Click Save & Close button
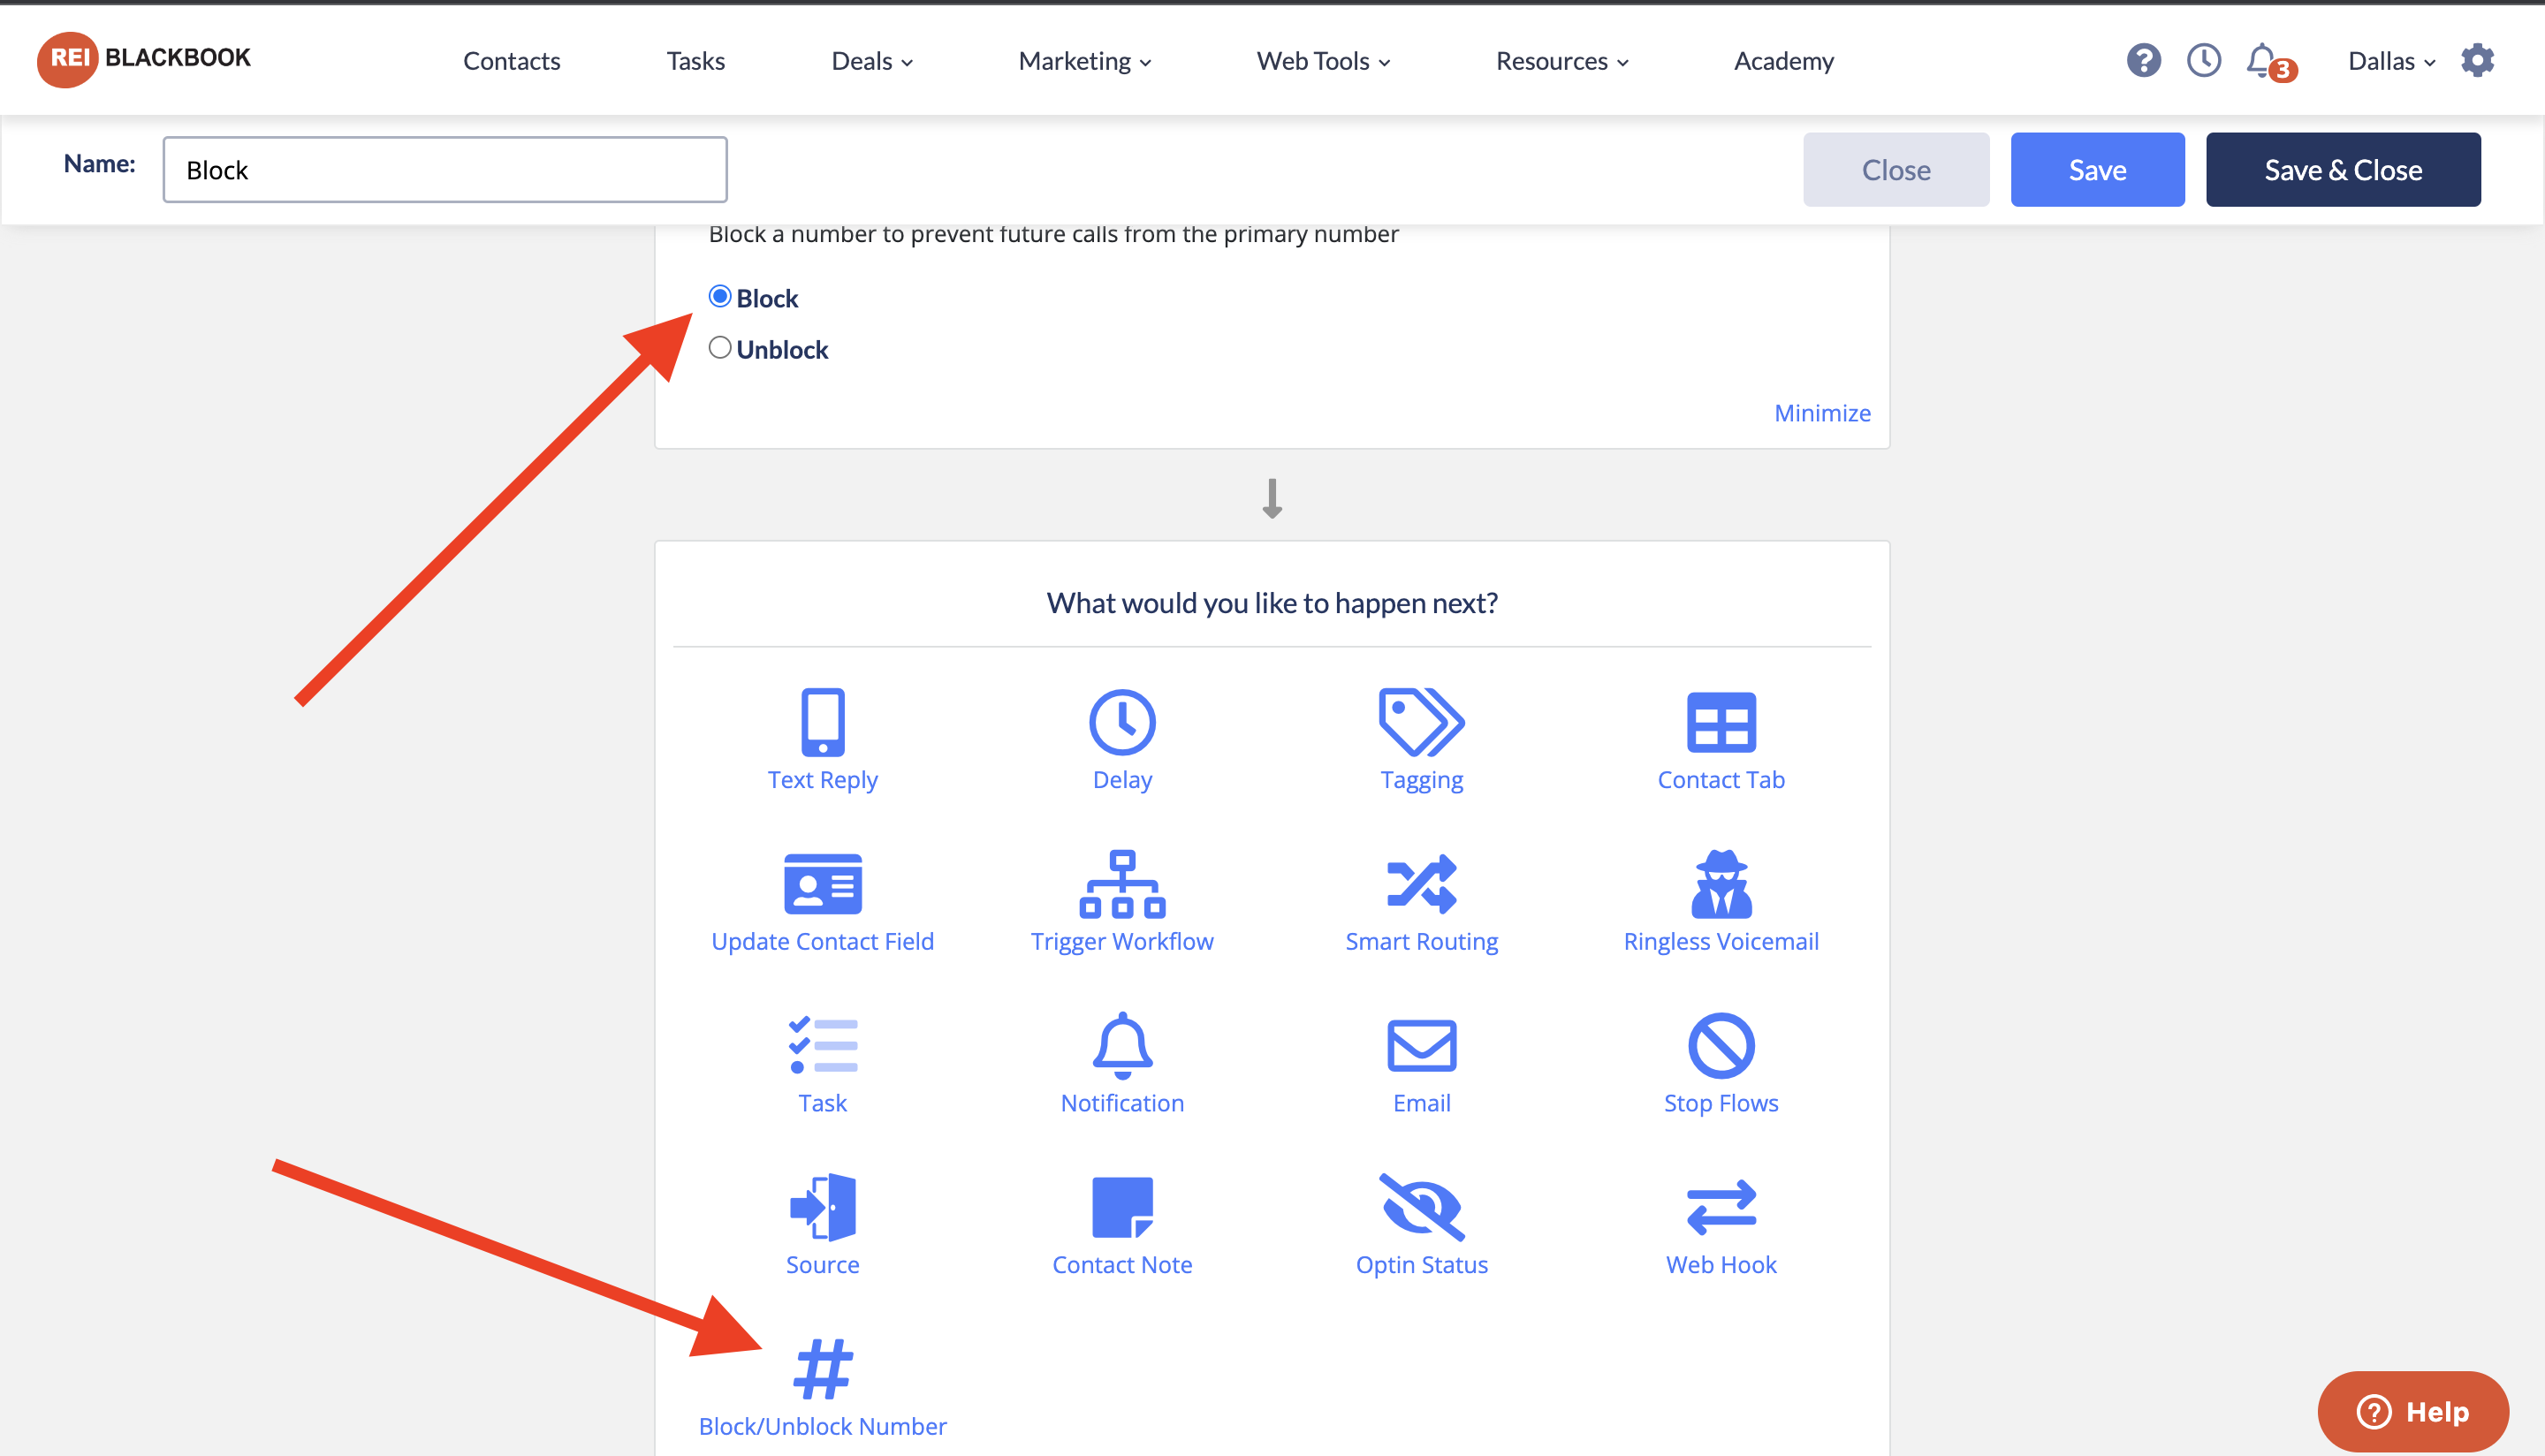2545x1456 pixels. 2342,170
